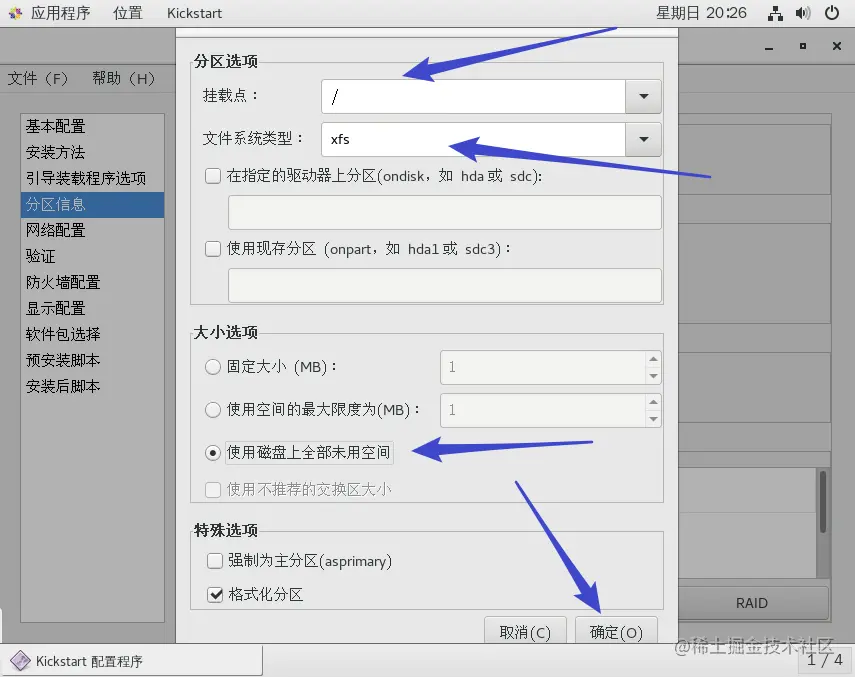Expand the 挂载点 dropdown arrow
855x677 pixels.
[643, 96]
